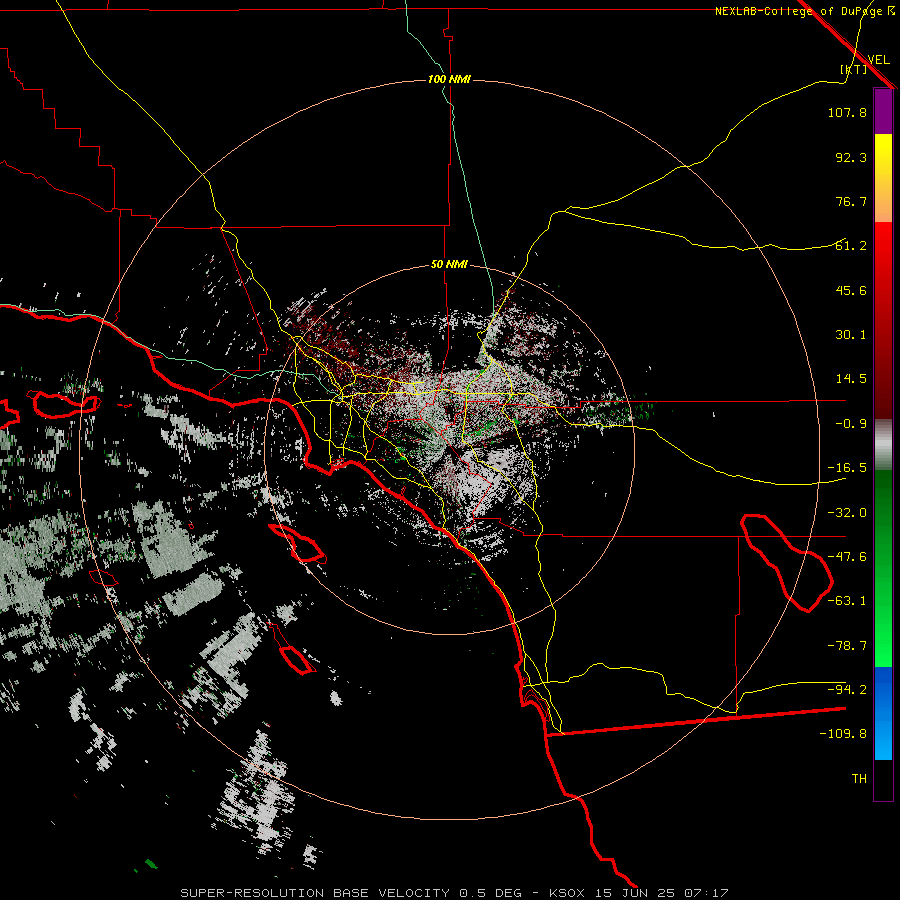Click the TH legend label
Screen dimensions: 900x900
[x=859, y=779]
